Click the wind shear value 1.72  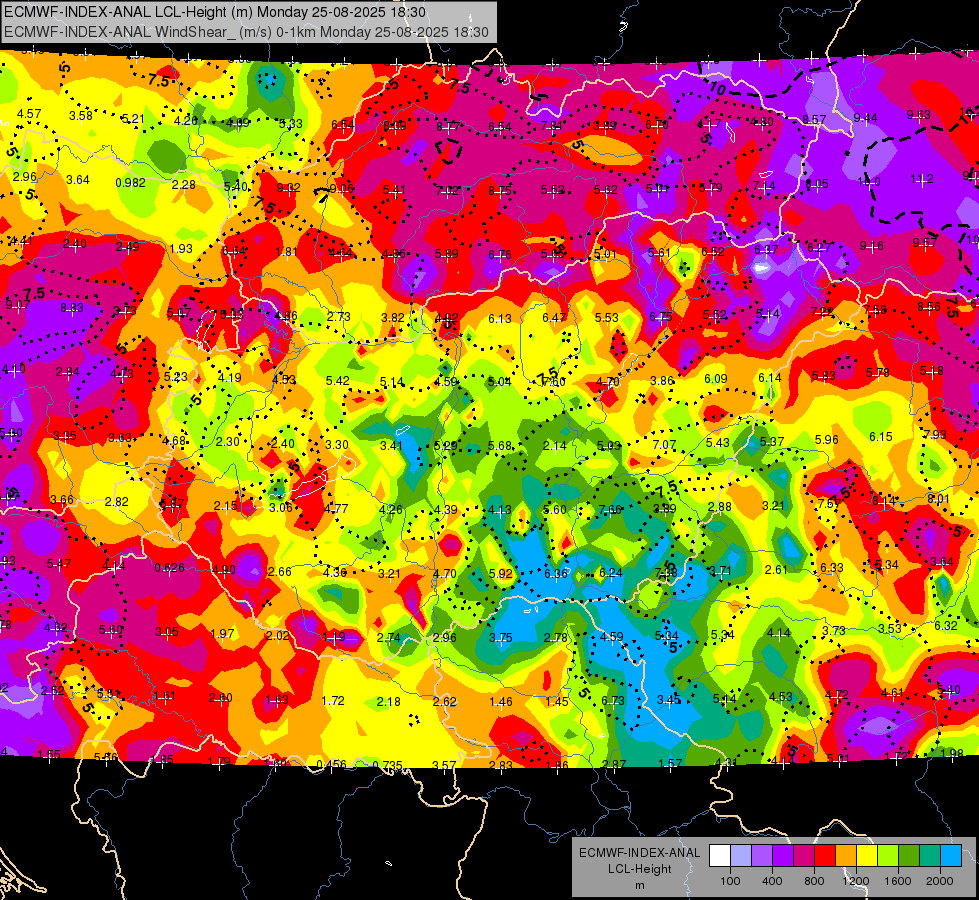point(332,700)
